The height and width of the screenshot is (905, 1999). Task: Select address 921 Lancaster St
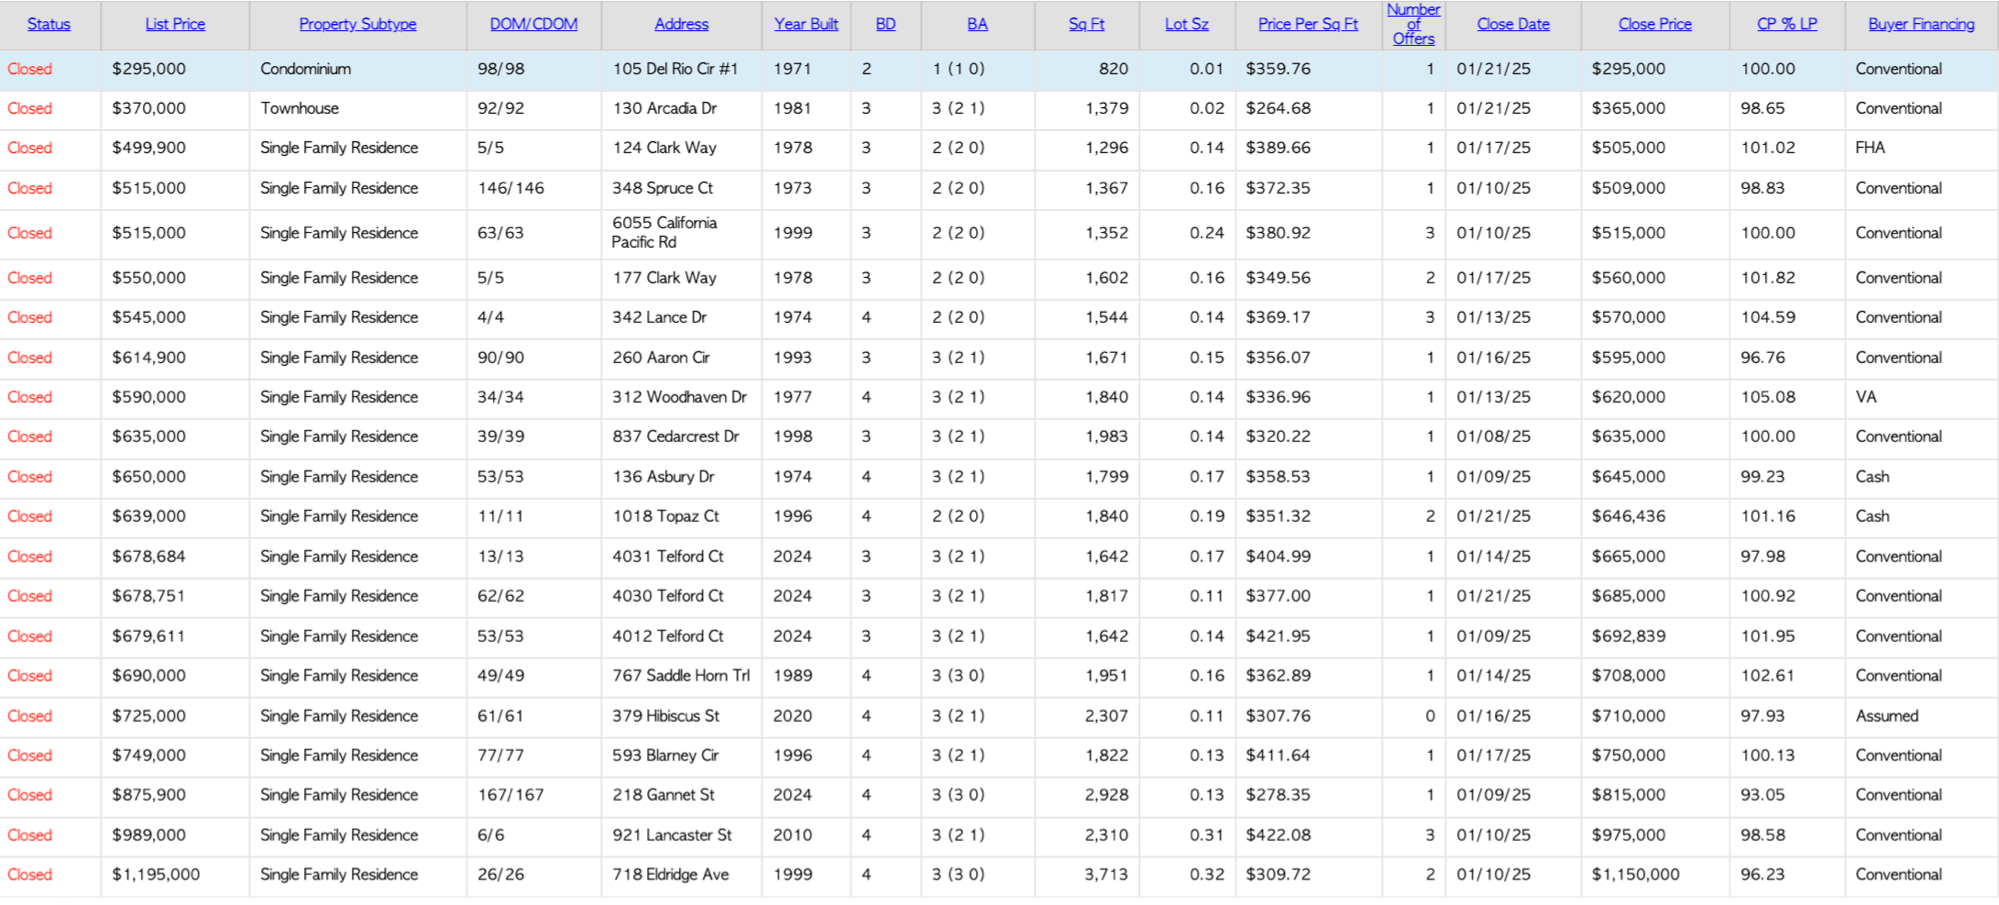[672, 835]
